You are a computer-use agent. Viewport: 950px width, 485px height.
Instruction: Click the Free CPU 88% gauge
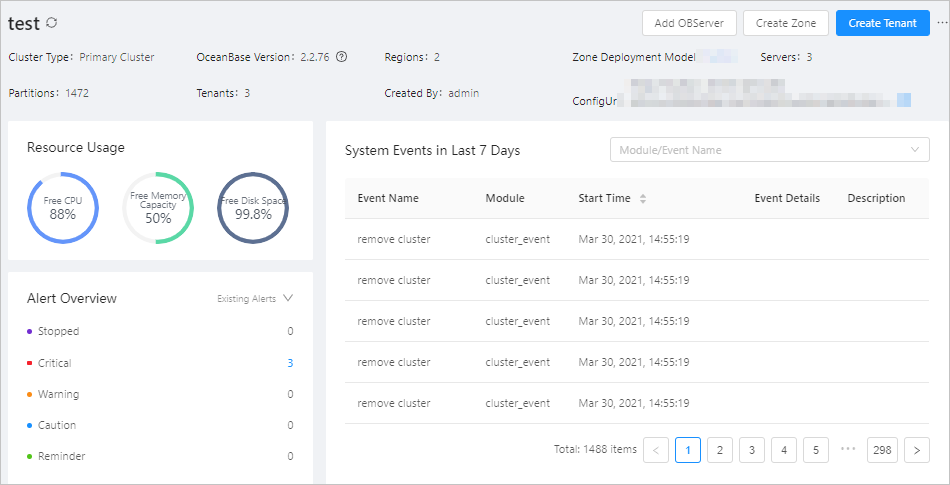(x=63, y=208)
